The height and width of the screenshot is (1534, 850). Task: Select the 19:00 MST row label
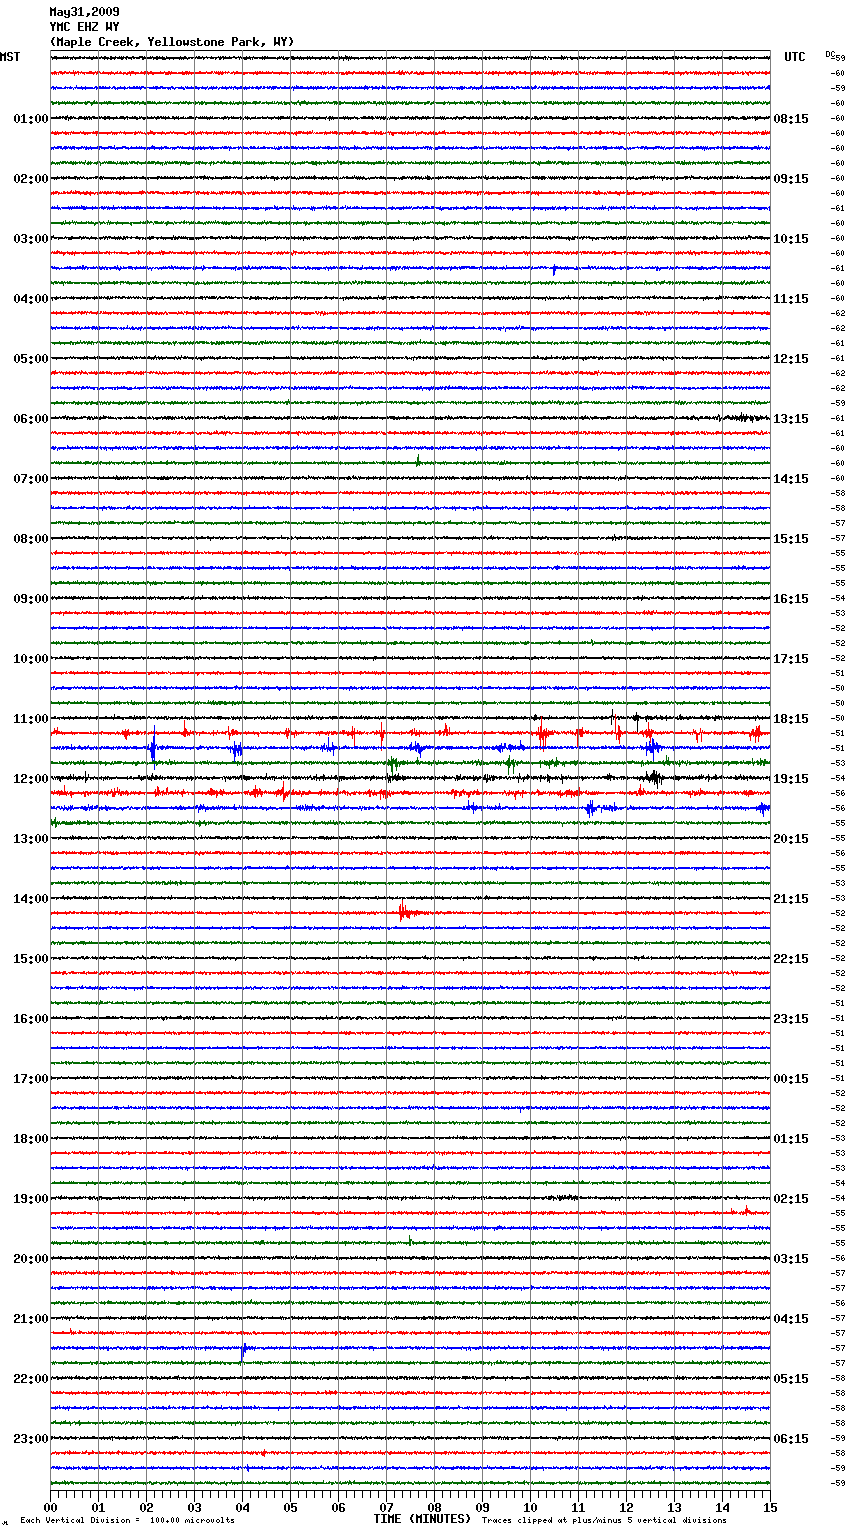[x=31, y=1199]
